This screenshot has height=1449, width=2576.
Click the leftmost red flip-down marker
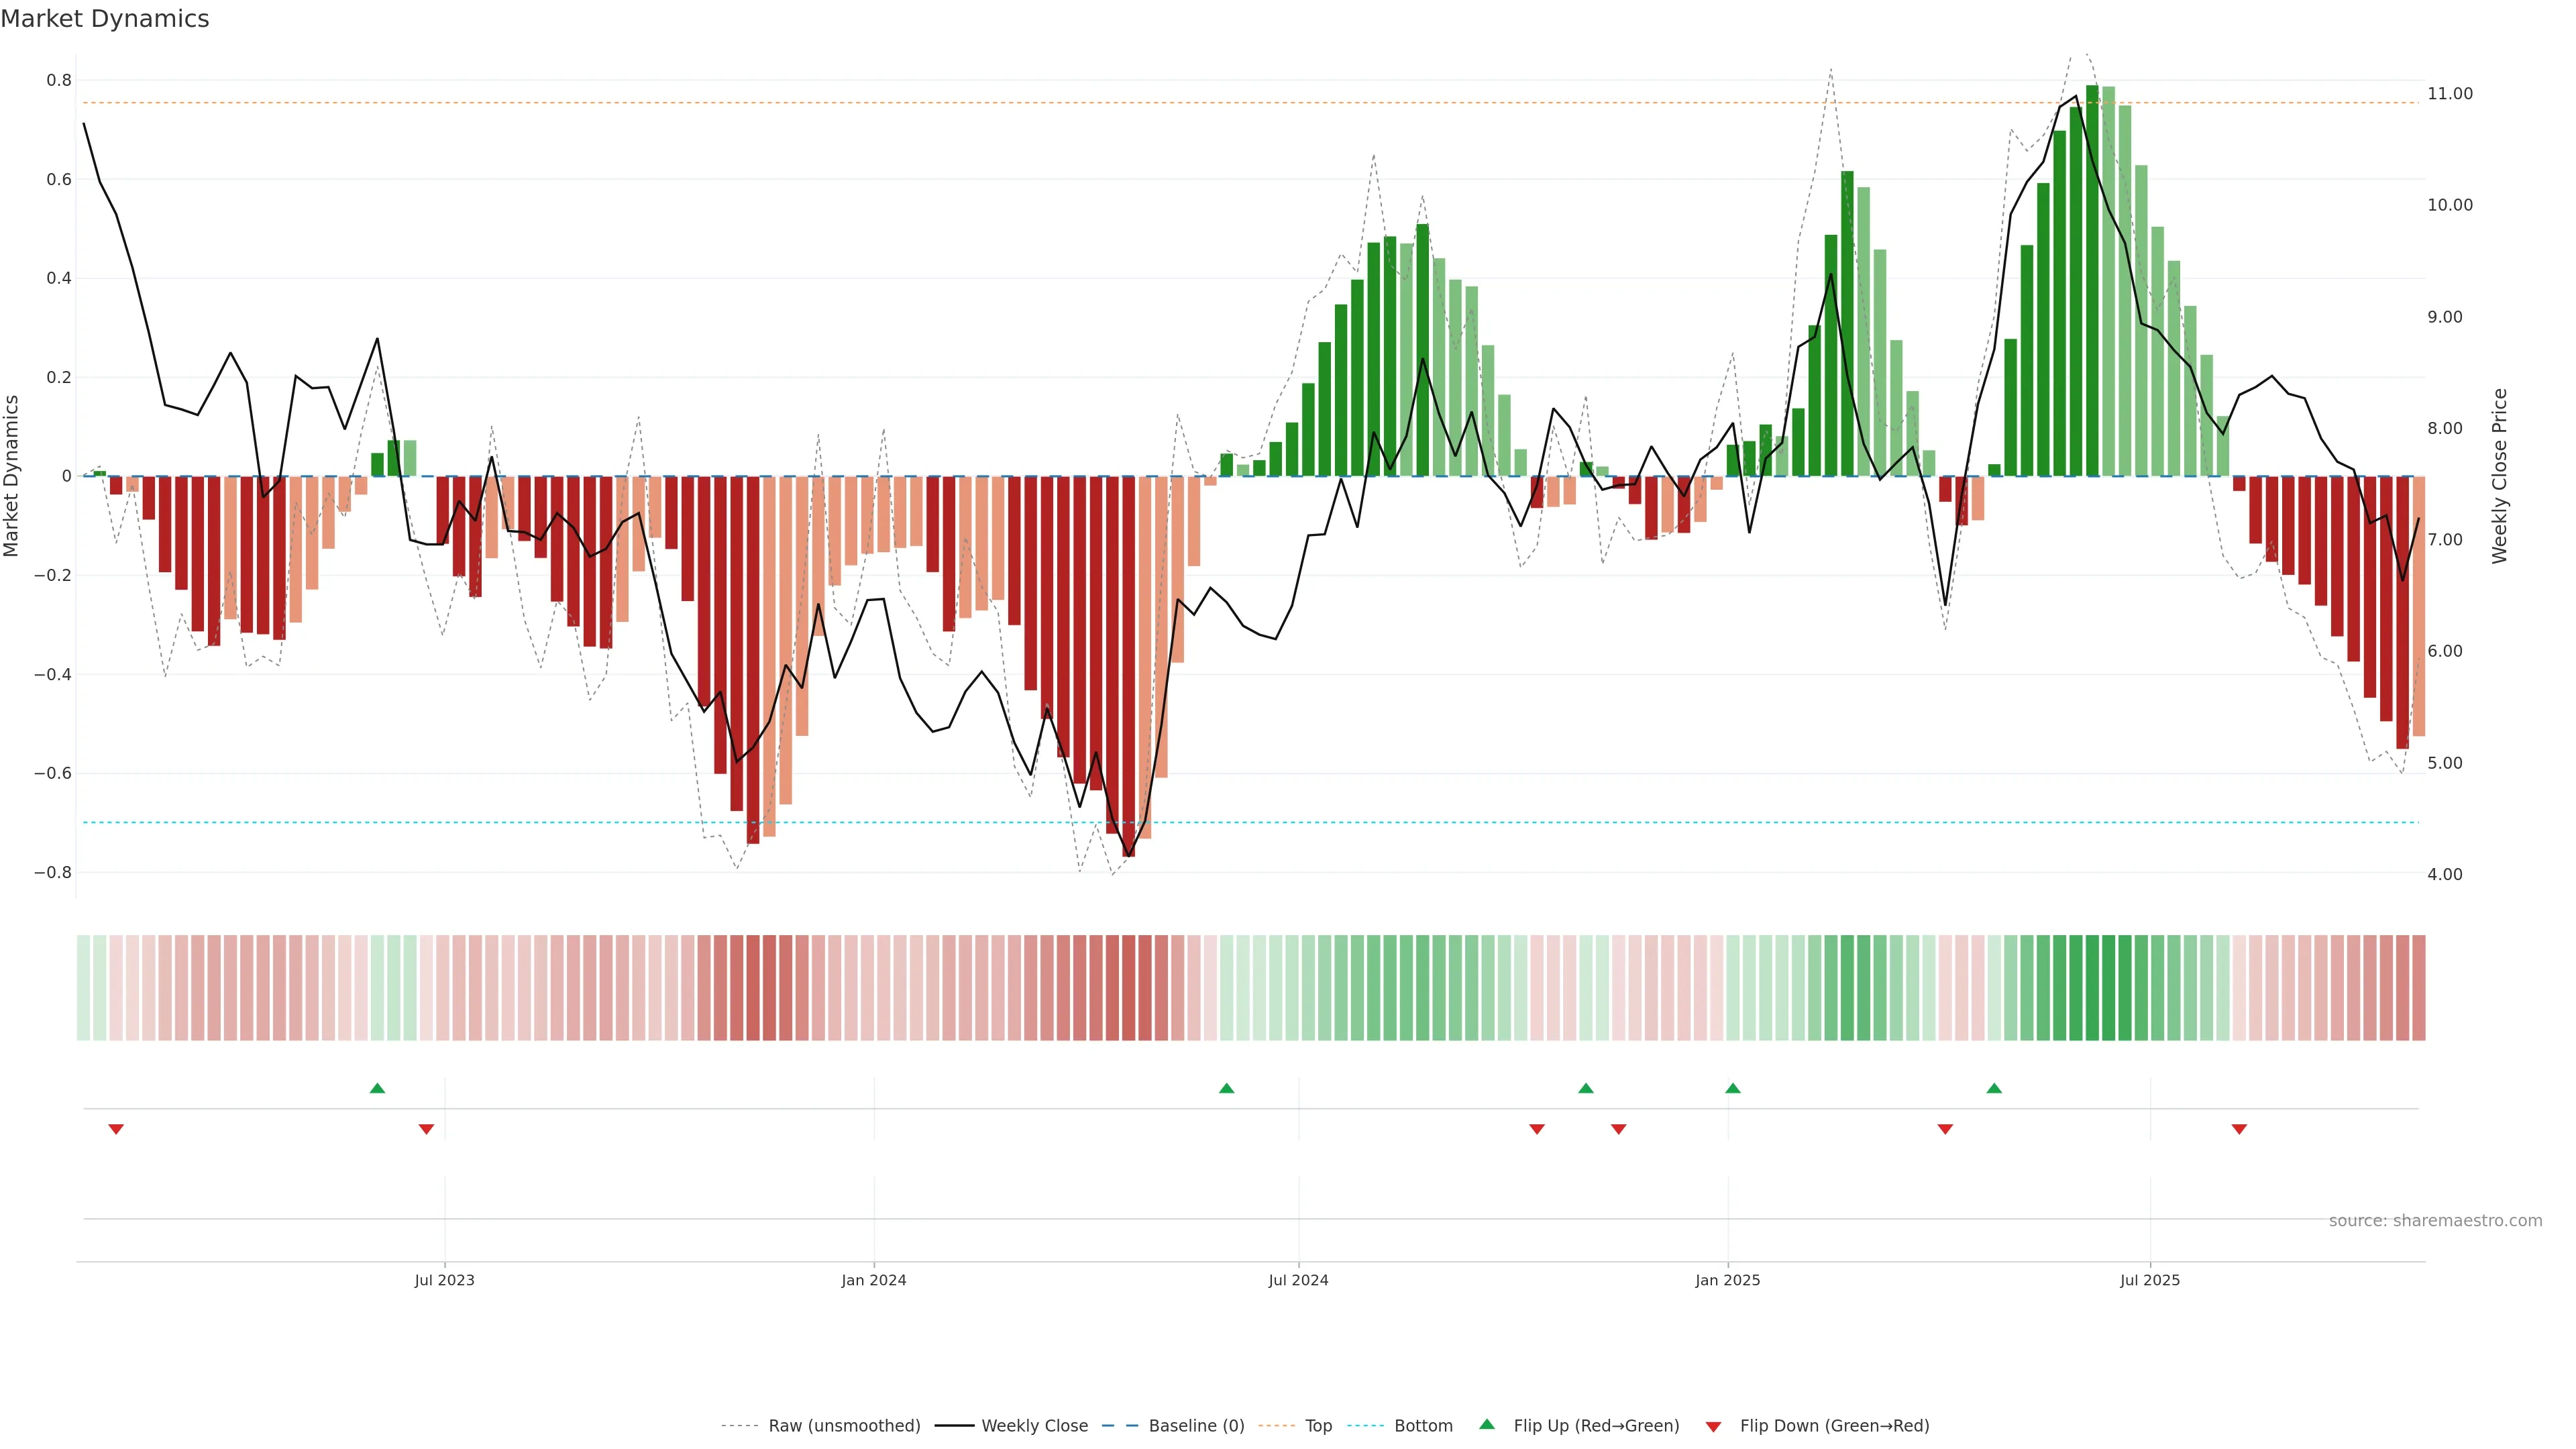(x=116, y=1129)
